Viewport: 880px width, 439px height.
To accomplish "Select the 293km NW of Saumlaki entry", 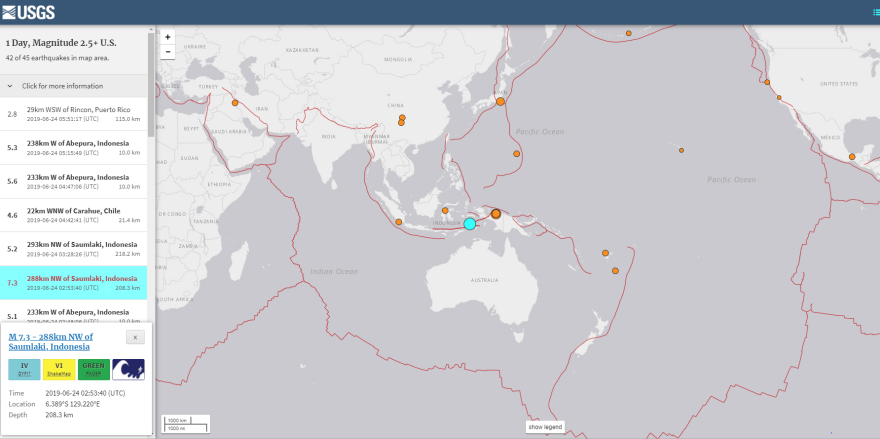I will point(80,249).
